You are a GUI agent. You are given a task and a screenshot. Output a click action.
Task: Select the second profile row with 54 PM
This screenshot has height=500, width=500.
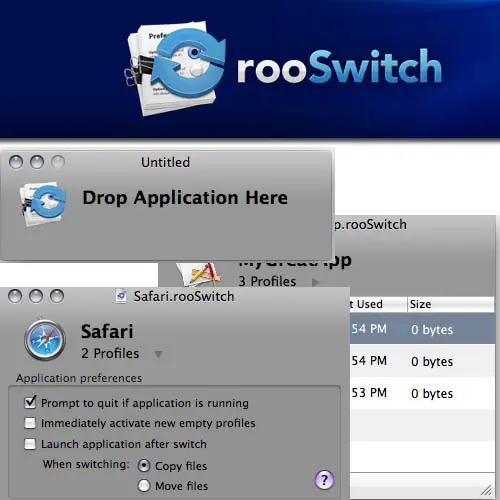422,361
